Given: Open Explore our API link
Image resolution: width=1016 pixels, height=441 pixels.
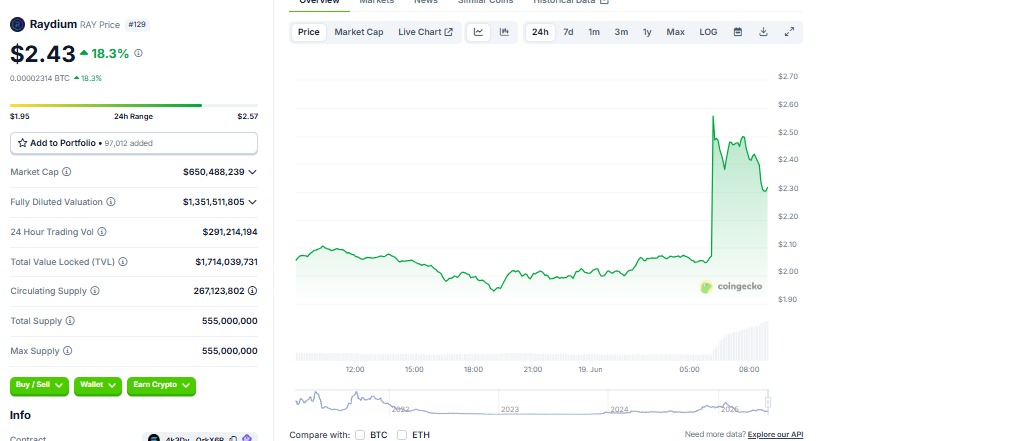Looking at the screenshot, I should (775, 435).
